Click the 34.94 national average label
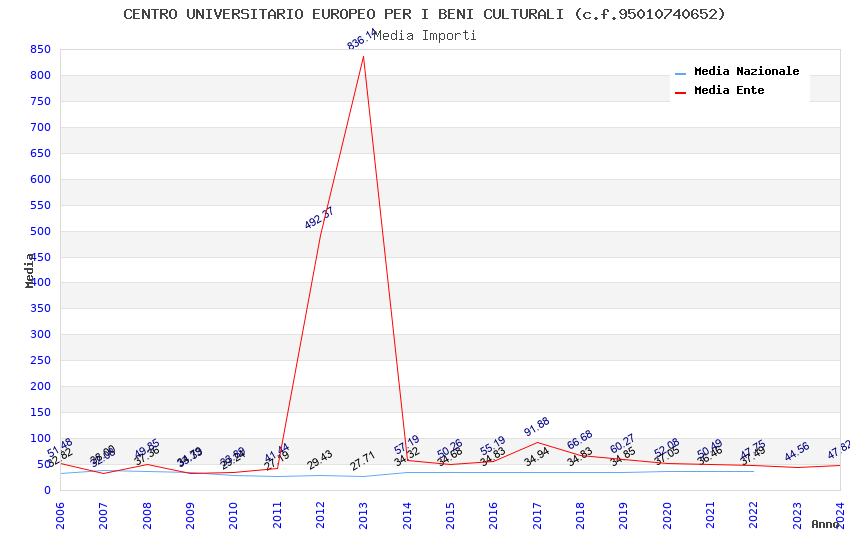 (537, 457)
